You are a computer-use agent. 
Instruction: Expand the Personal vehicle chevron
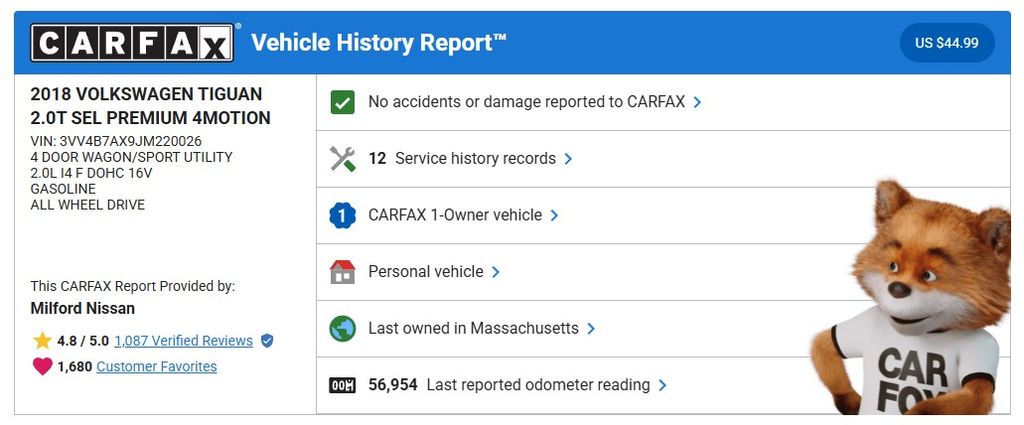coord(496,272)
